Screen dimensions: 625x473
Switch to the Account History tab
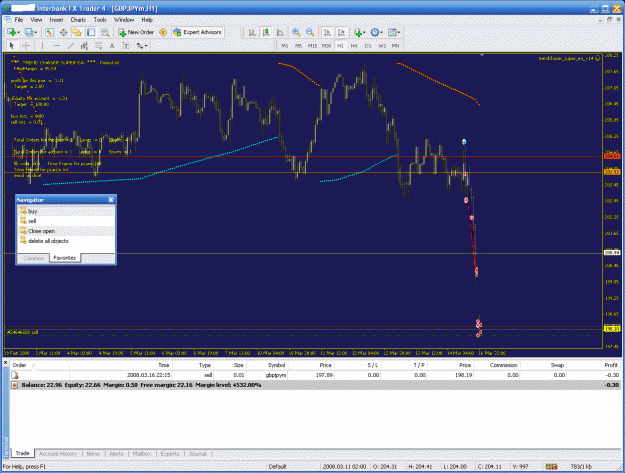coord(58,453)
